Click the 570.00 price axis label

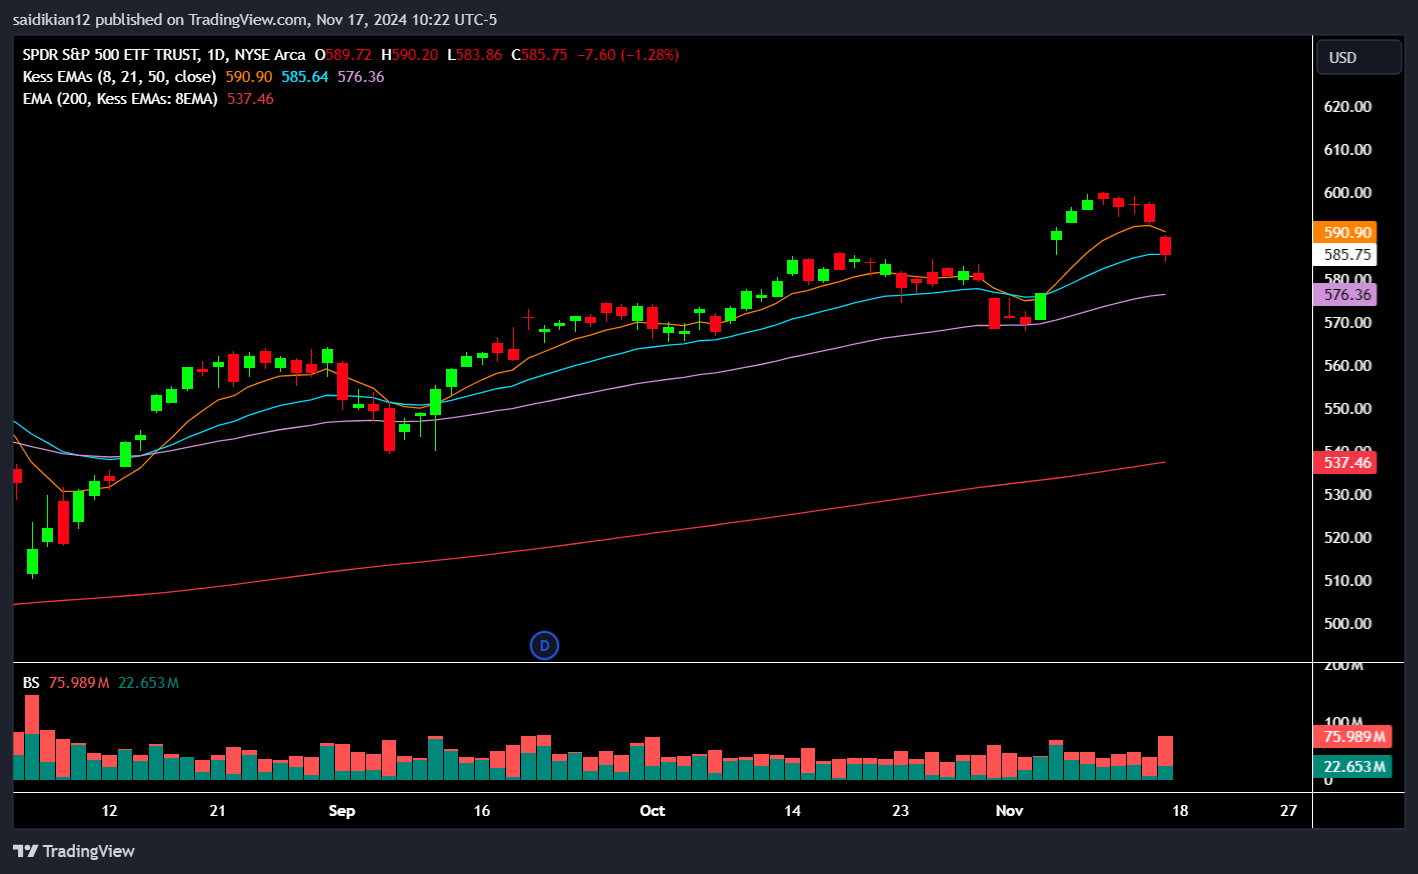click(1347, 322)
